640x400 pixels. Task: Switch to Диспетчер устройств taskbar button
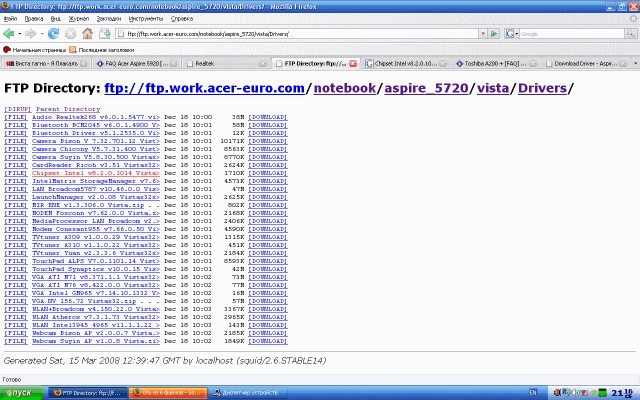pyautogui.click(x=249, y=393)
